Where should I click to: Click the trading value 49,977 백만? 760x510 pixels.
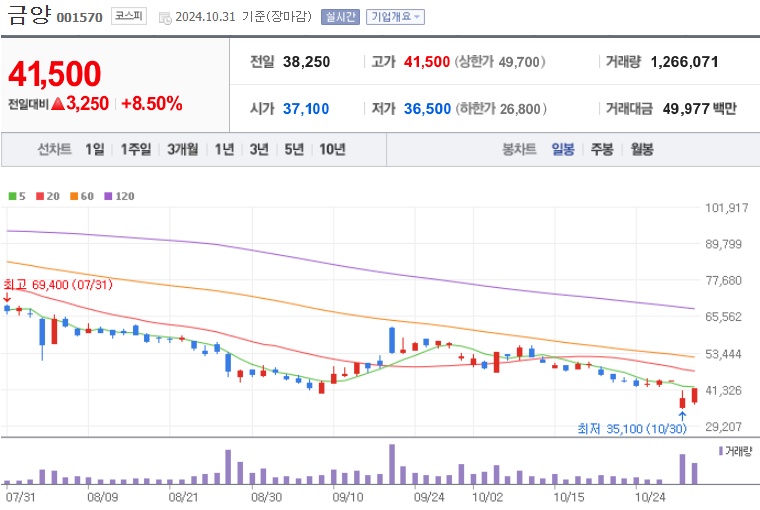pos(699,109)
